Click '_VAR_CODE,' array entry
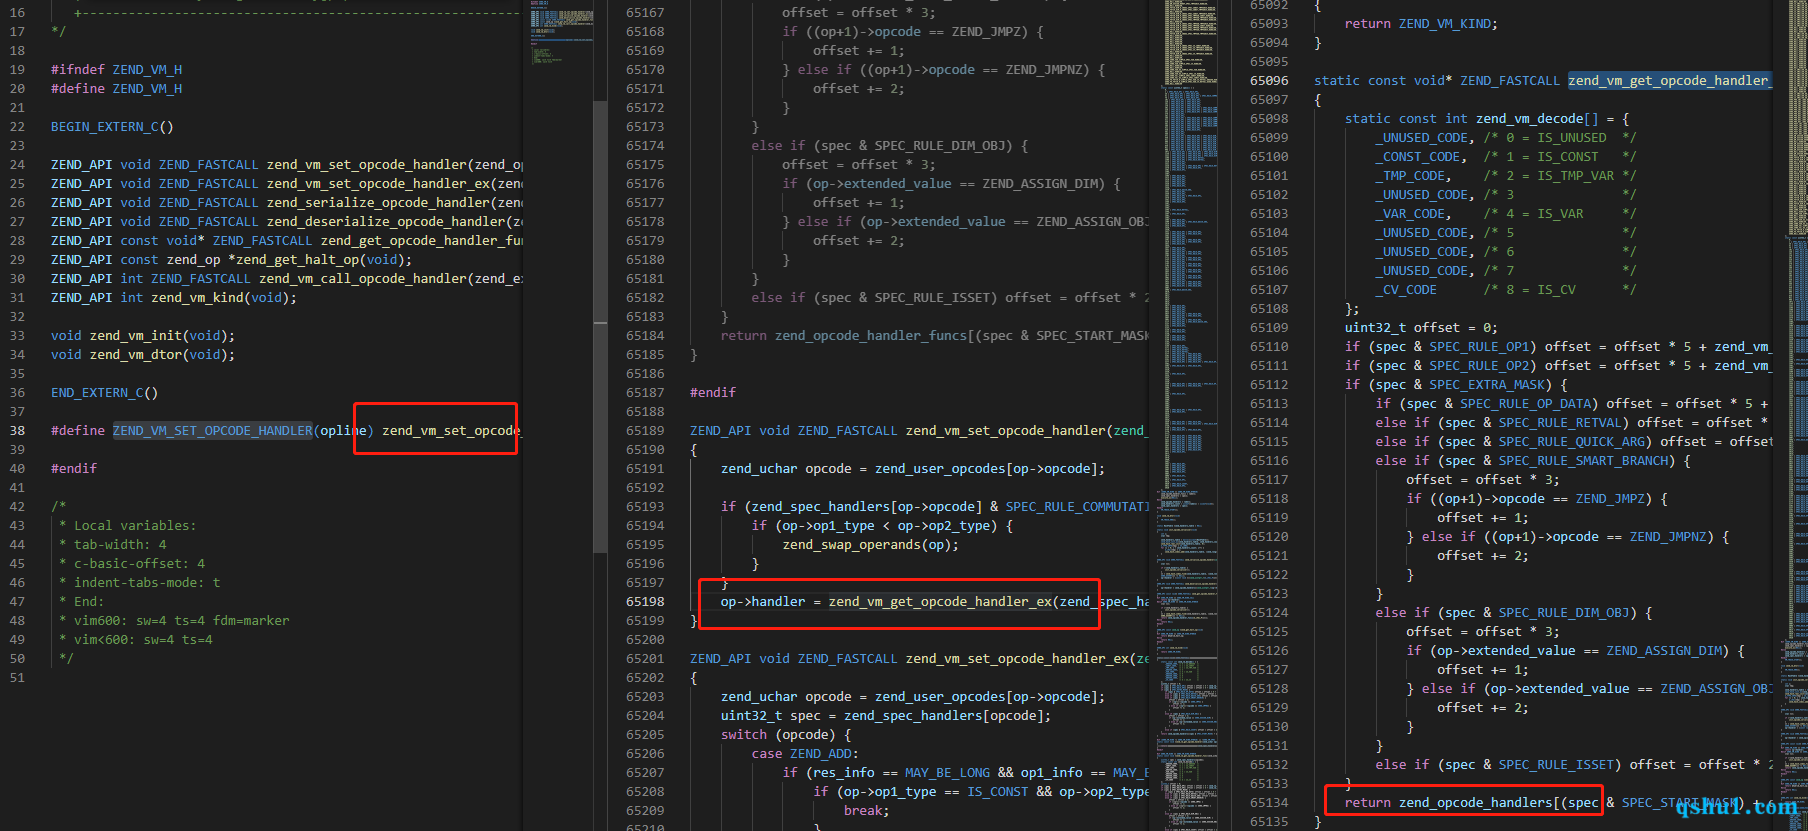The height and width of the screenshot is (831, 1808). 1413,214
